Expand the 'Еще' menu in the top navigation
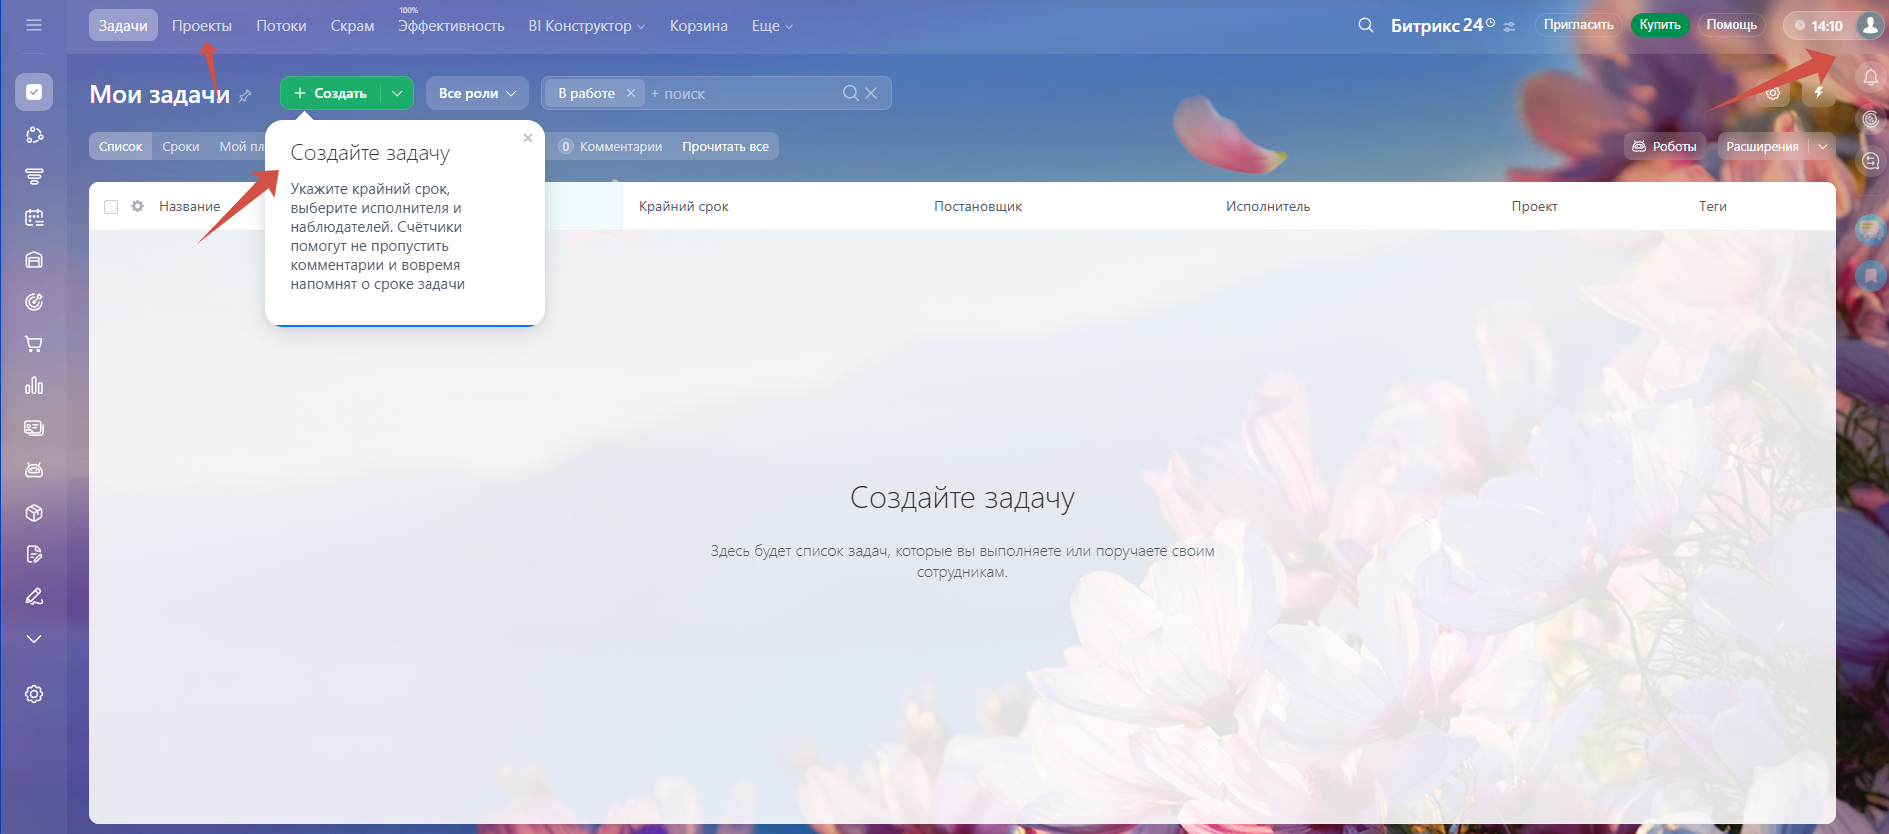The height and width of the screenshot is (834, 1889). [771, 26]
